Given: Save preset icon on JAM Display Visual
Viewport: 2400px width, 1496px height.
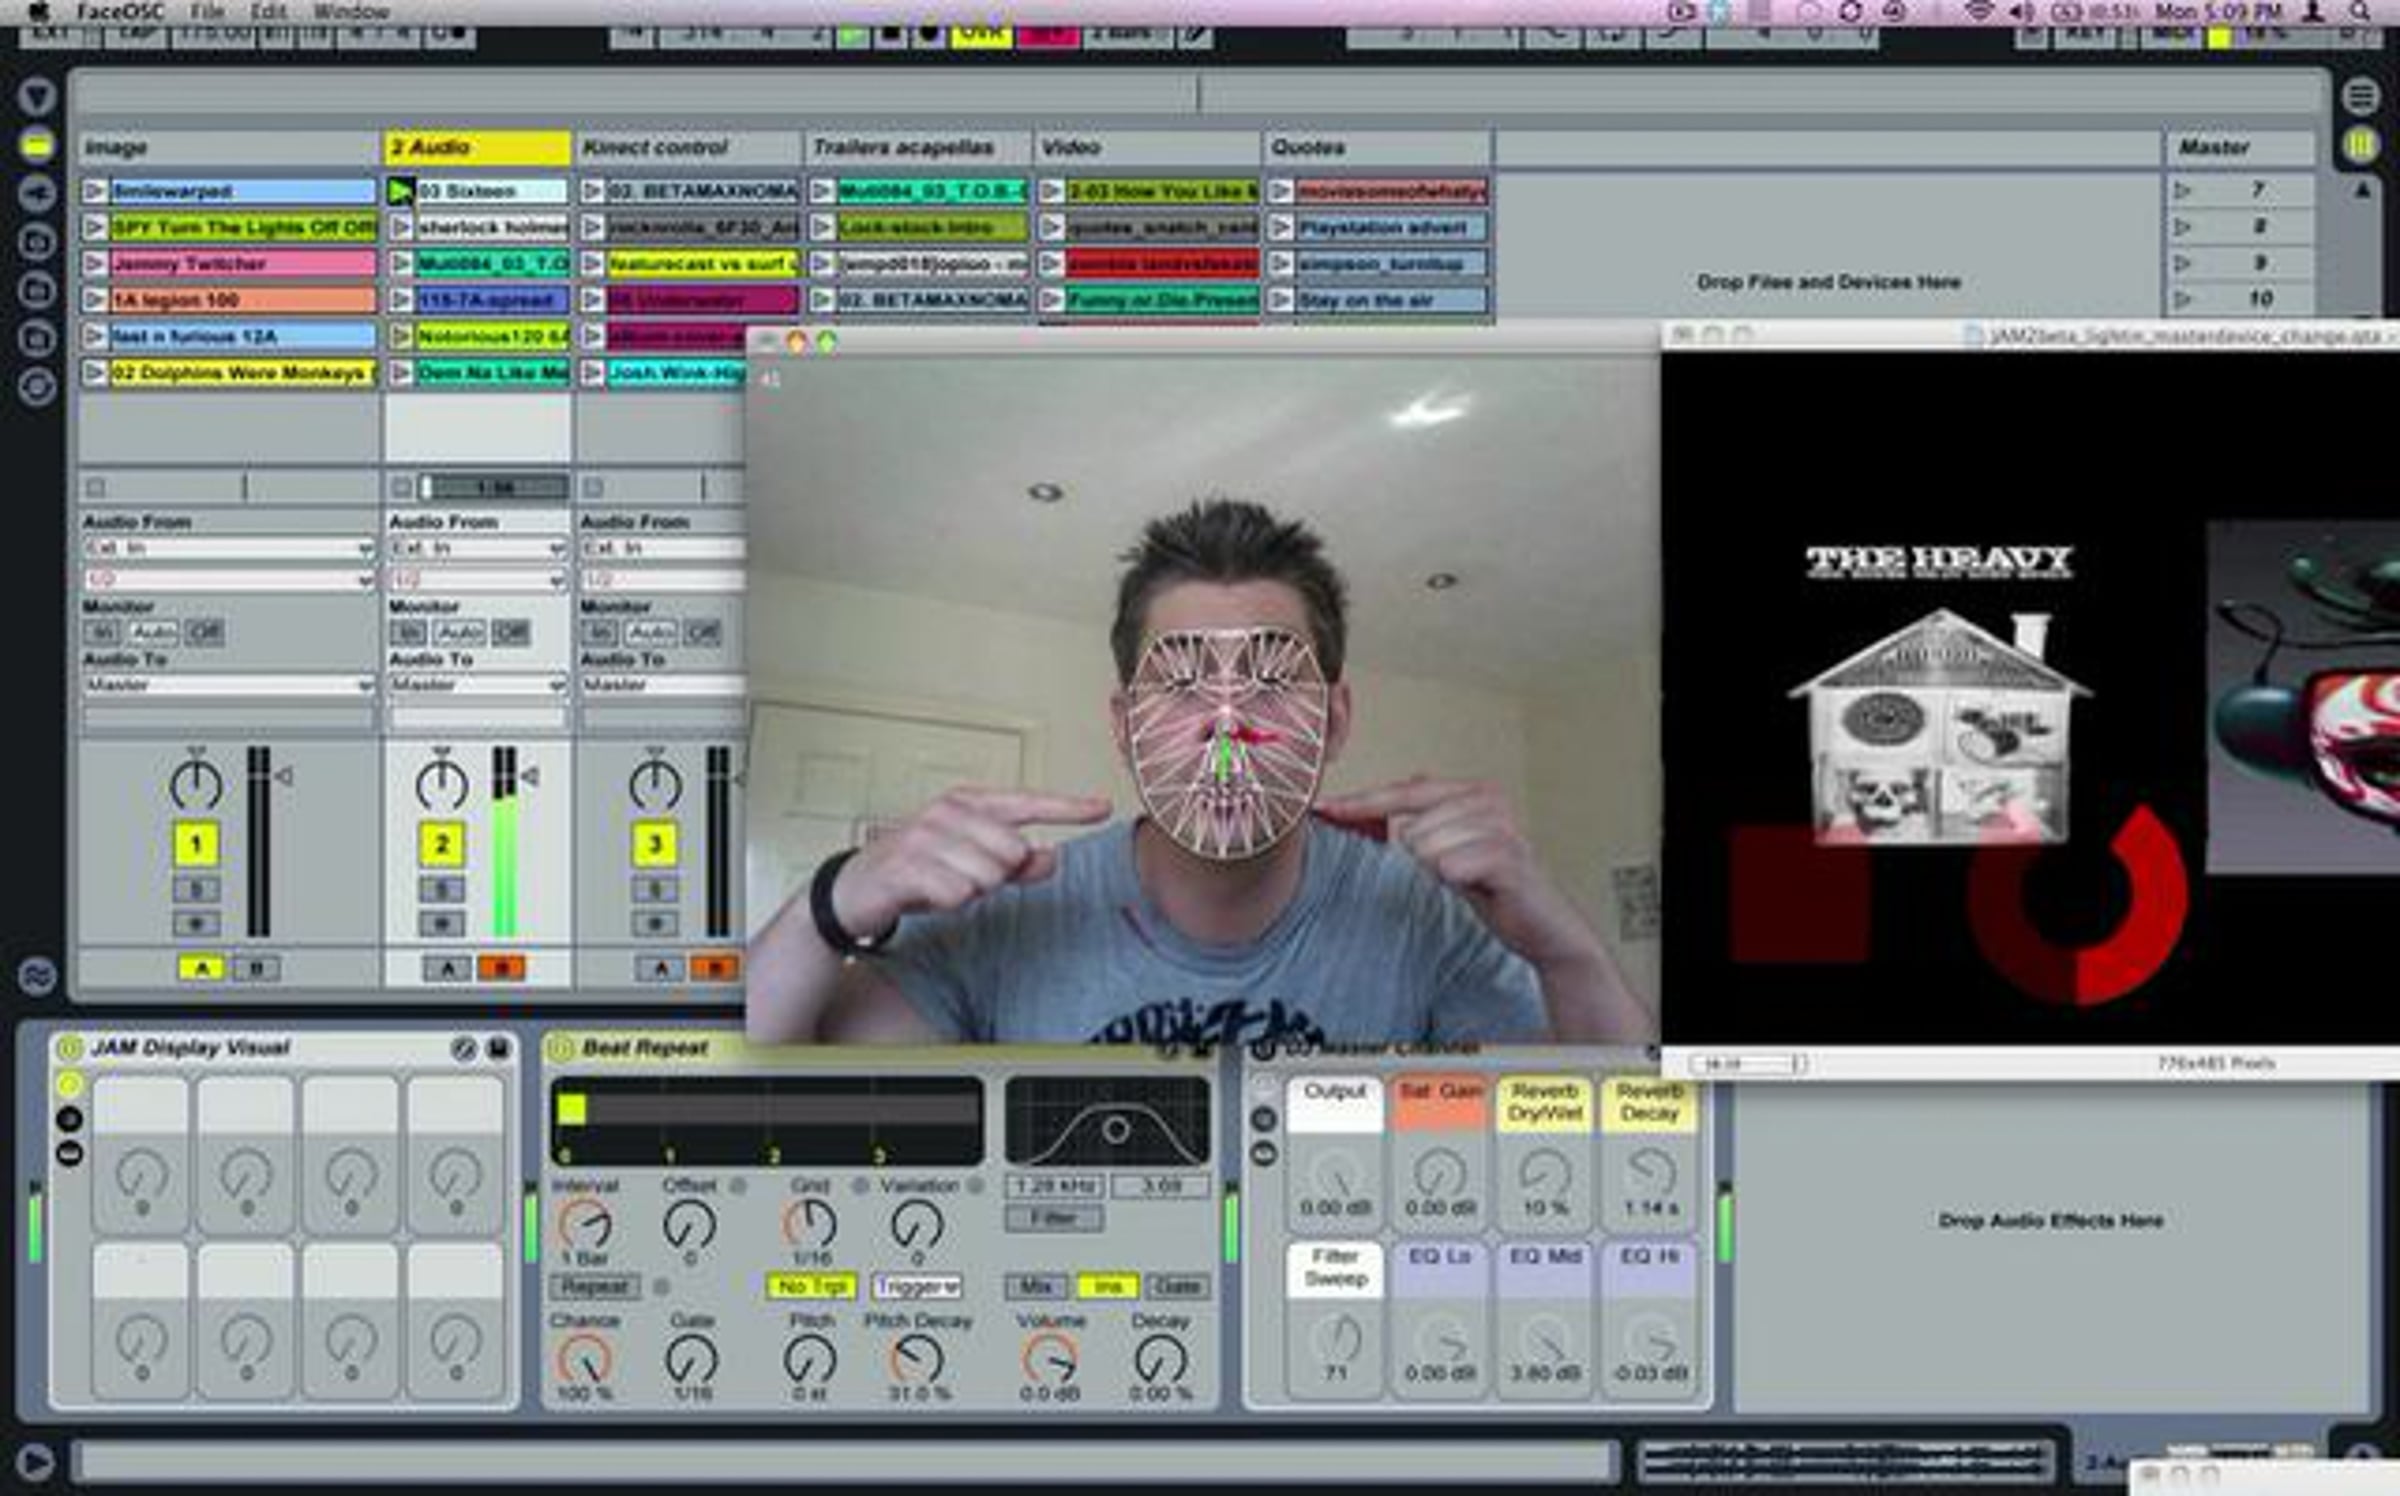Looking at the screenshot, I should tap(498, 1048).
